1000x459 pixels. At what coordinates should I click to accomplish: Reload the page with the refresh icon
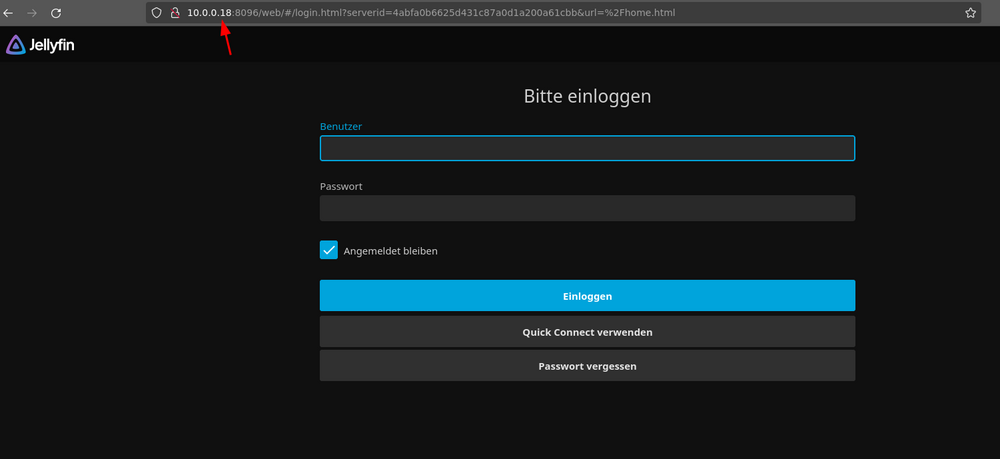point(56,13)
